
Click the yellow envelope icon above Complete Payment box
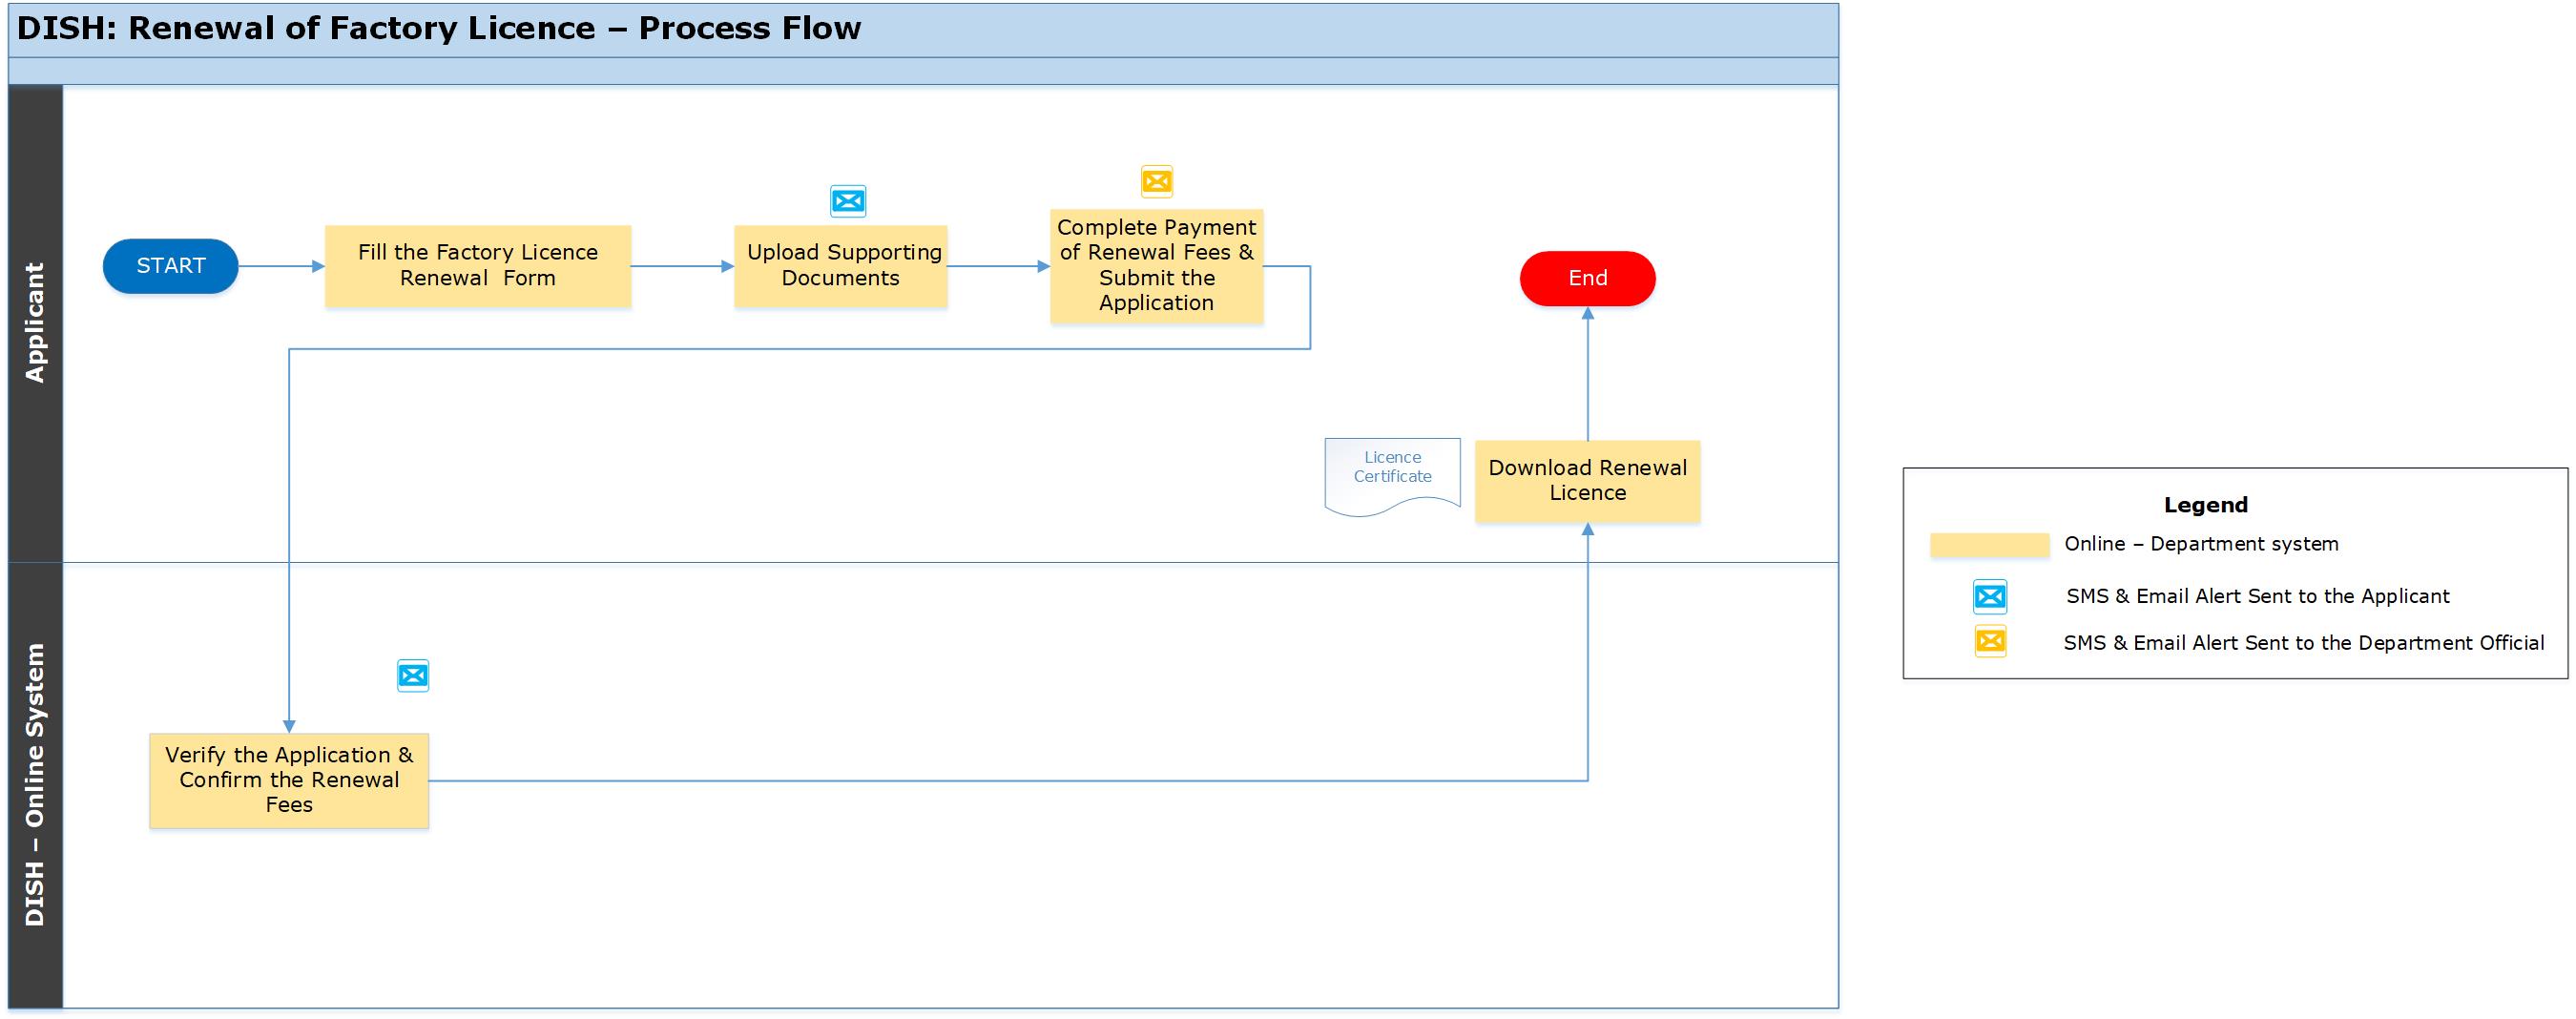pyautogui.click(x=1157, y=181)
